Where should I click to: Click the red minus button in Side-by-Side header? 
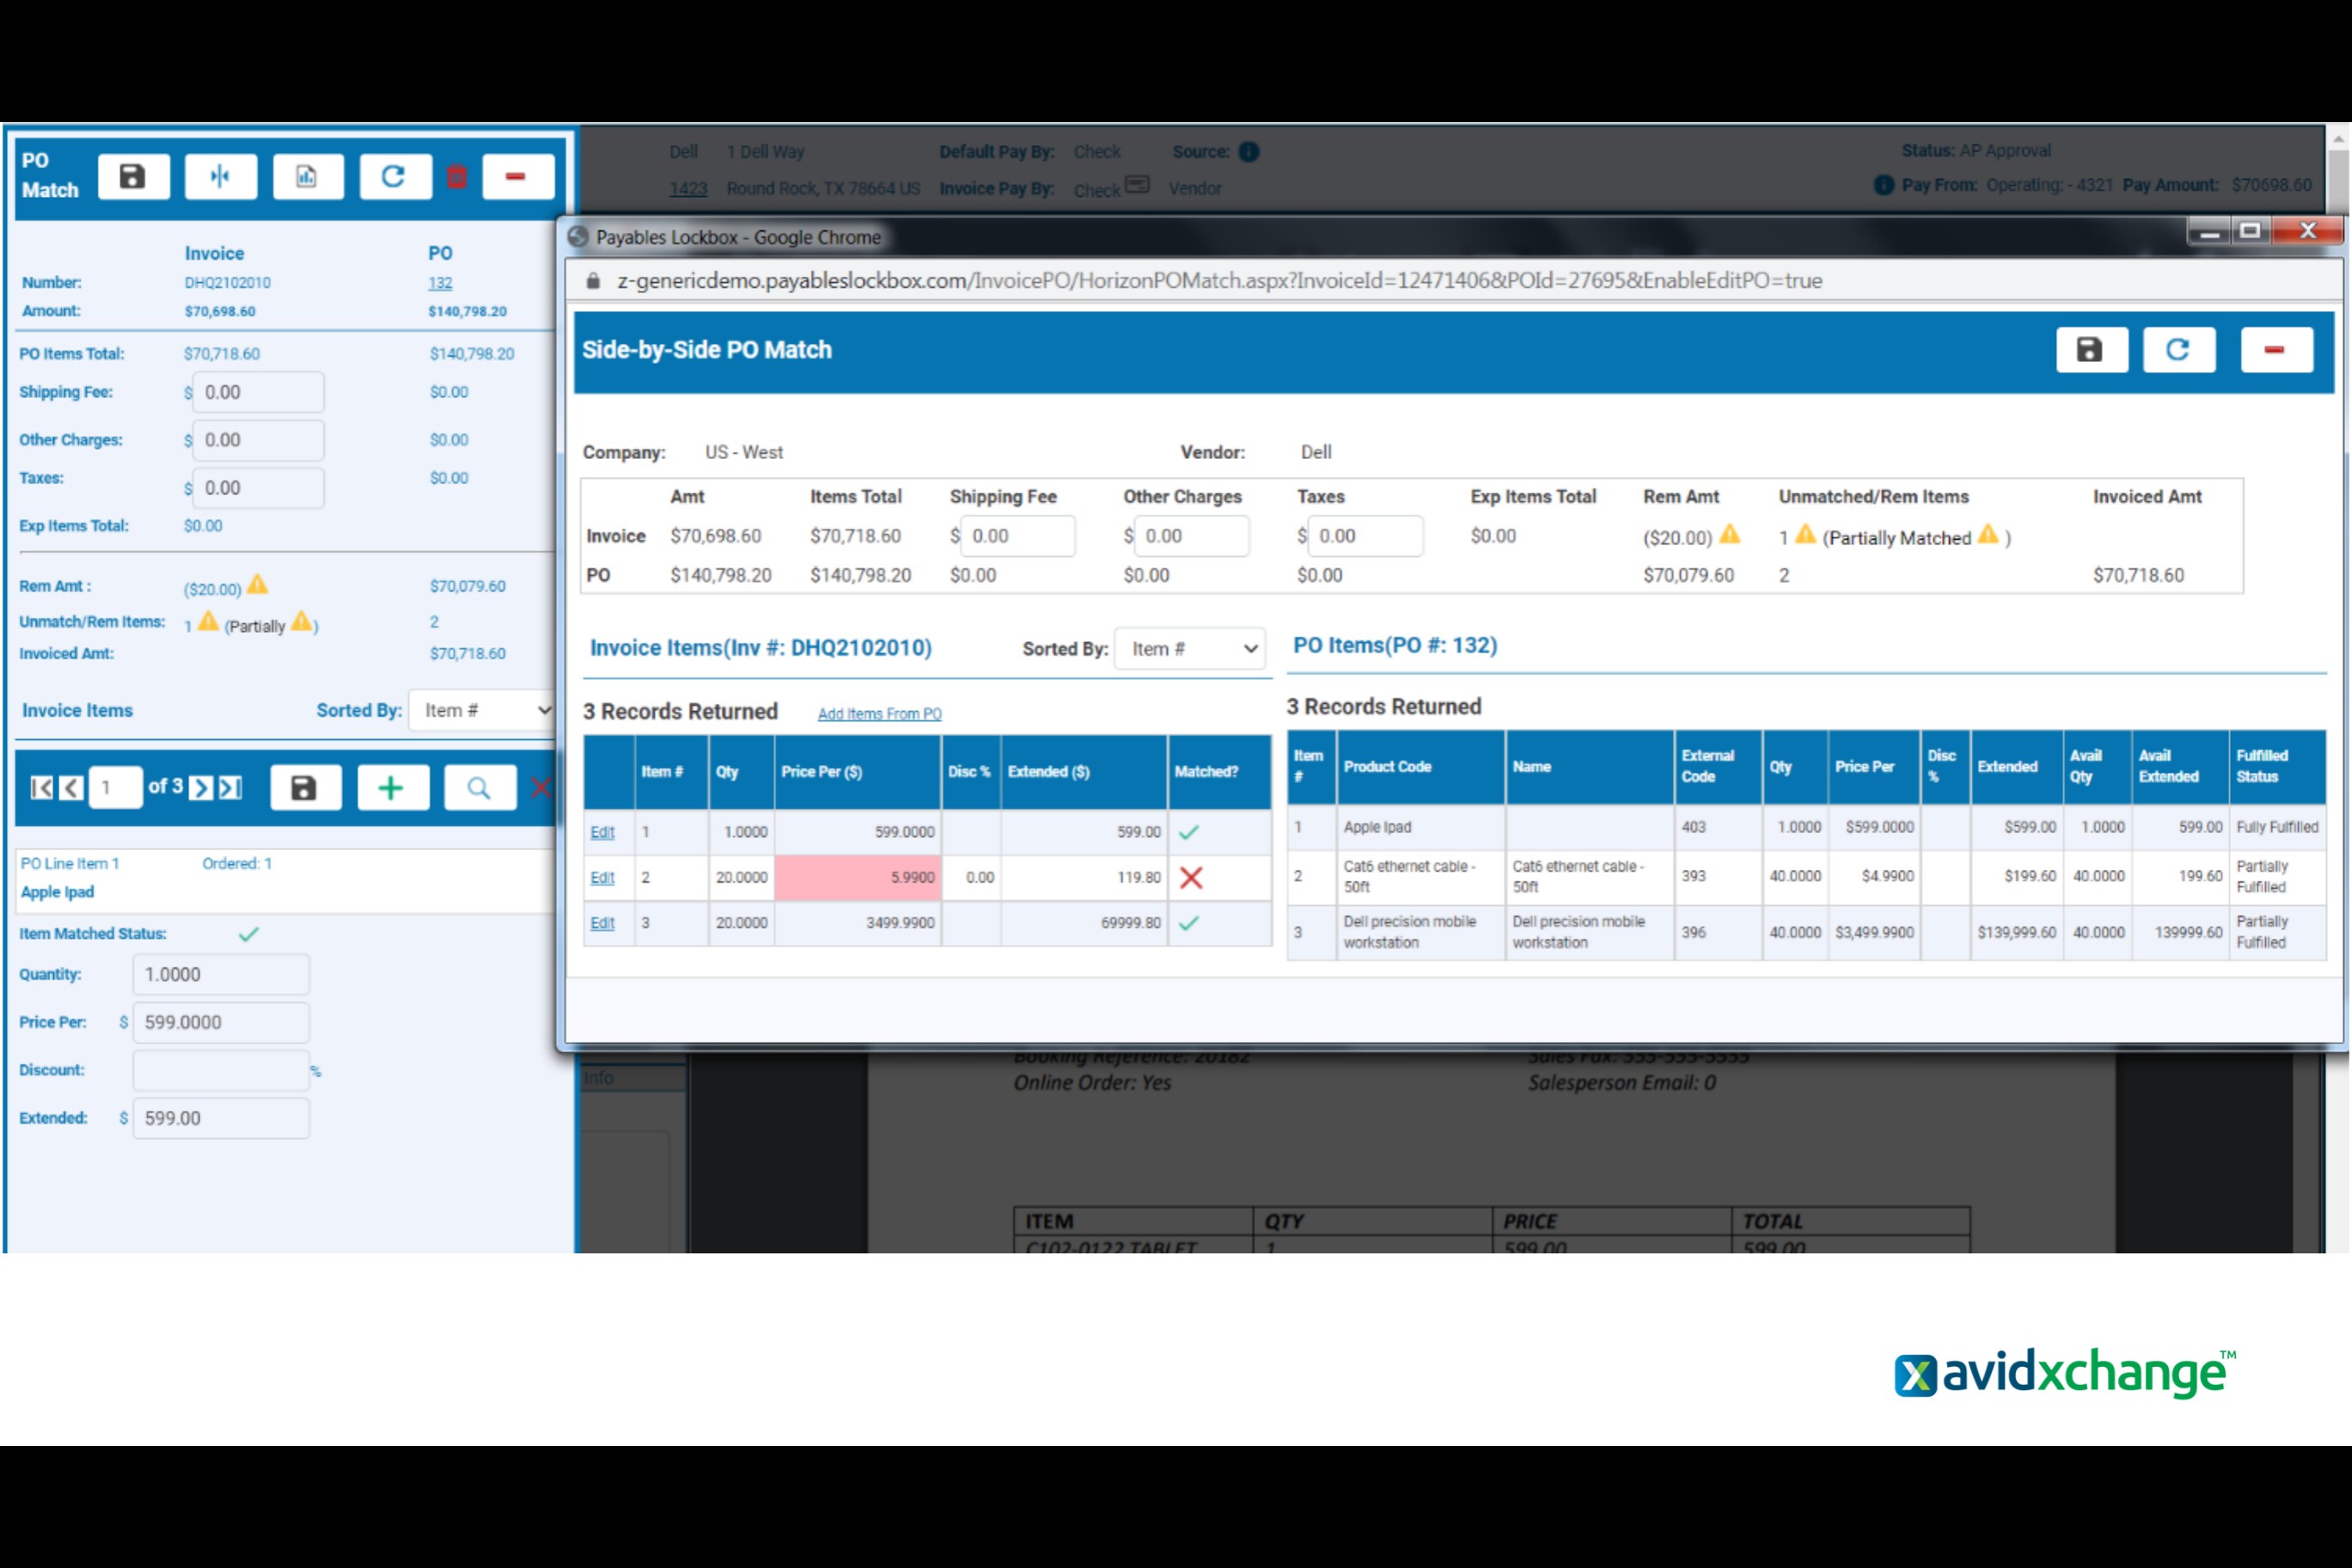2276,350
